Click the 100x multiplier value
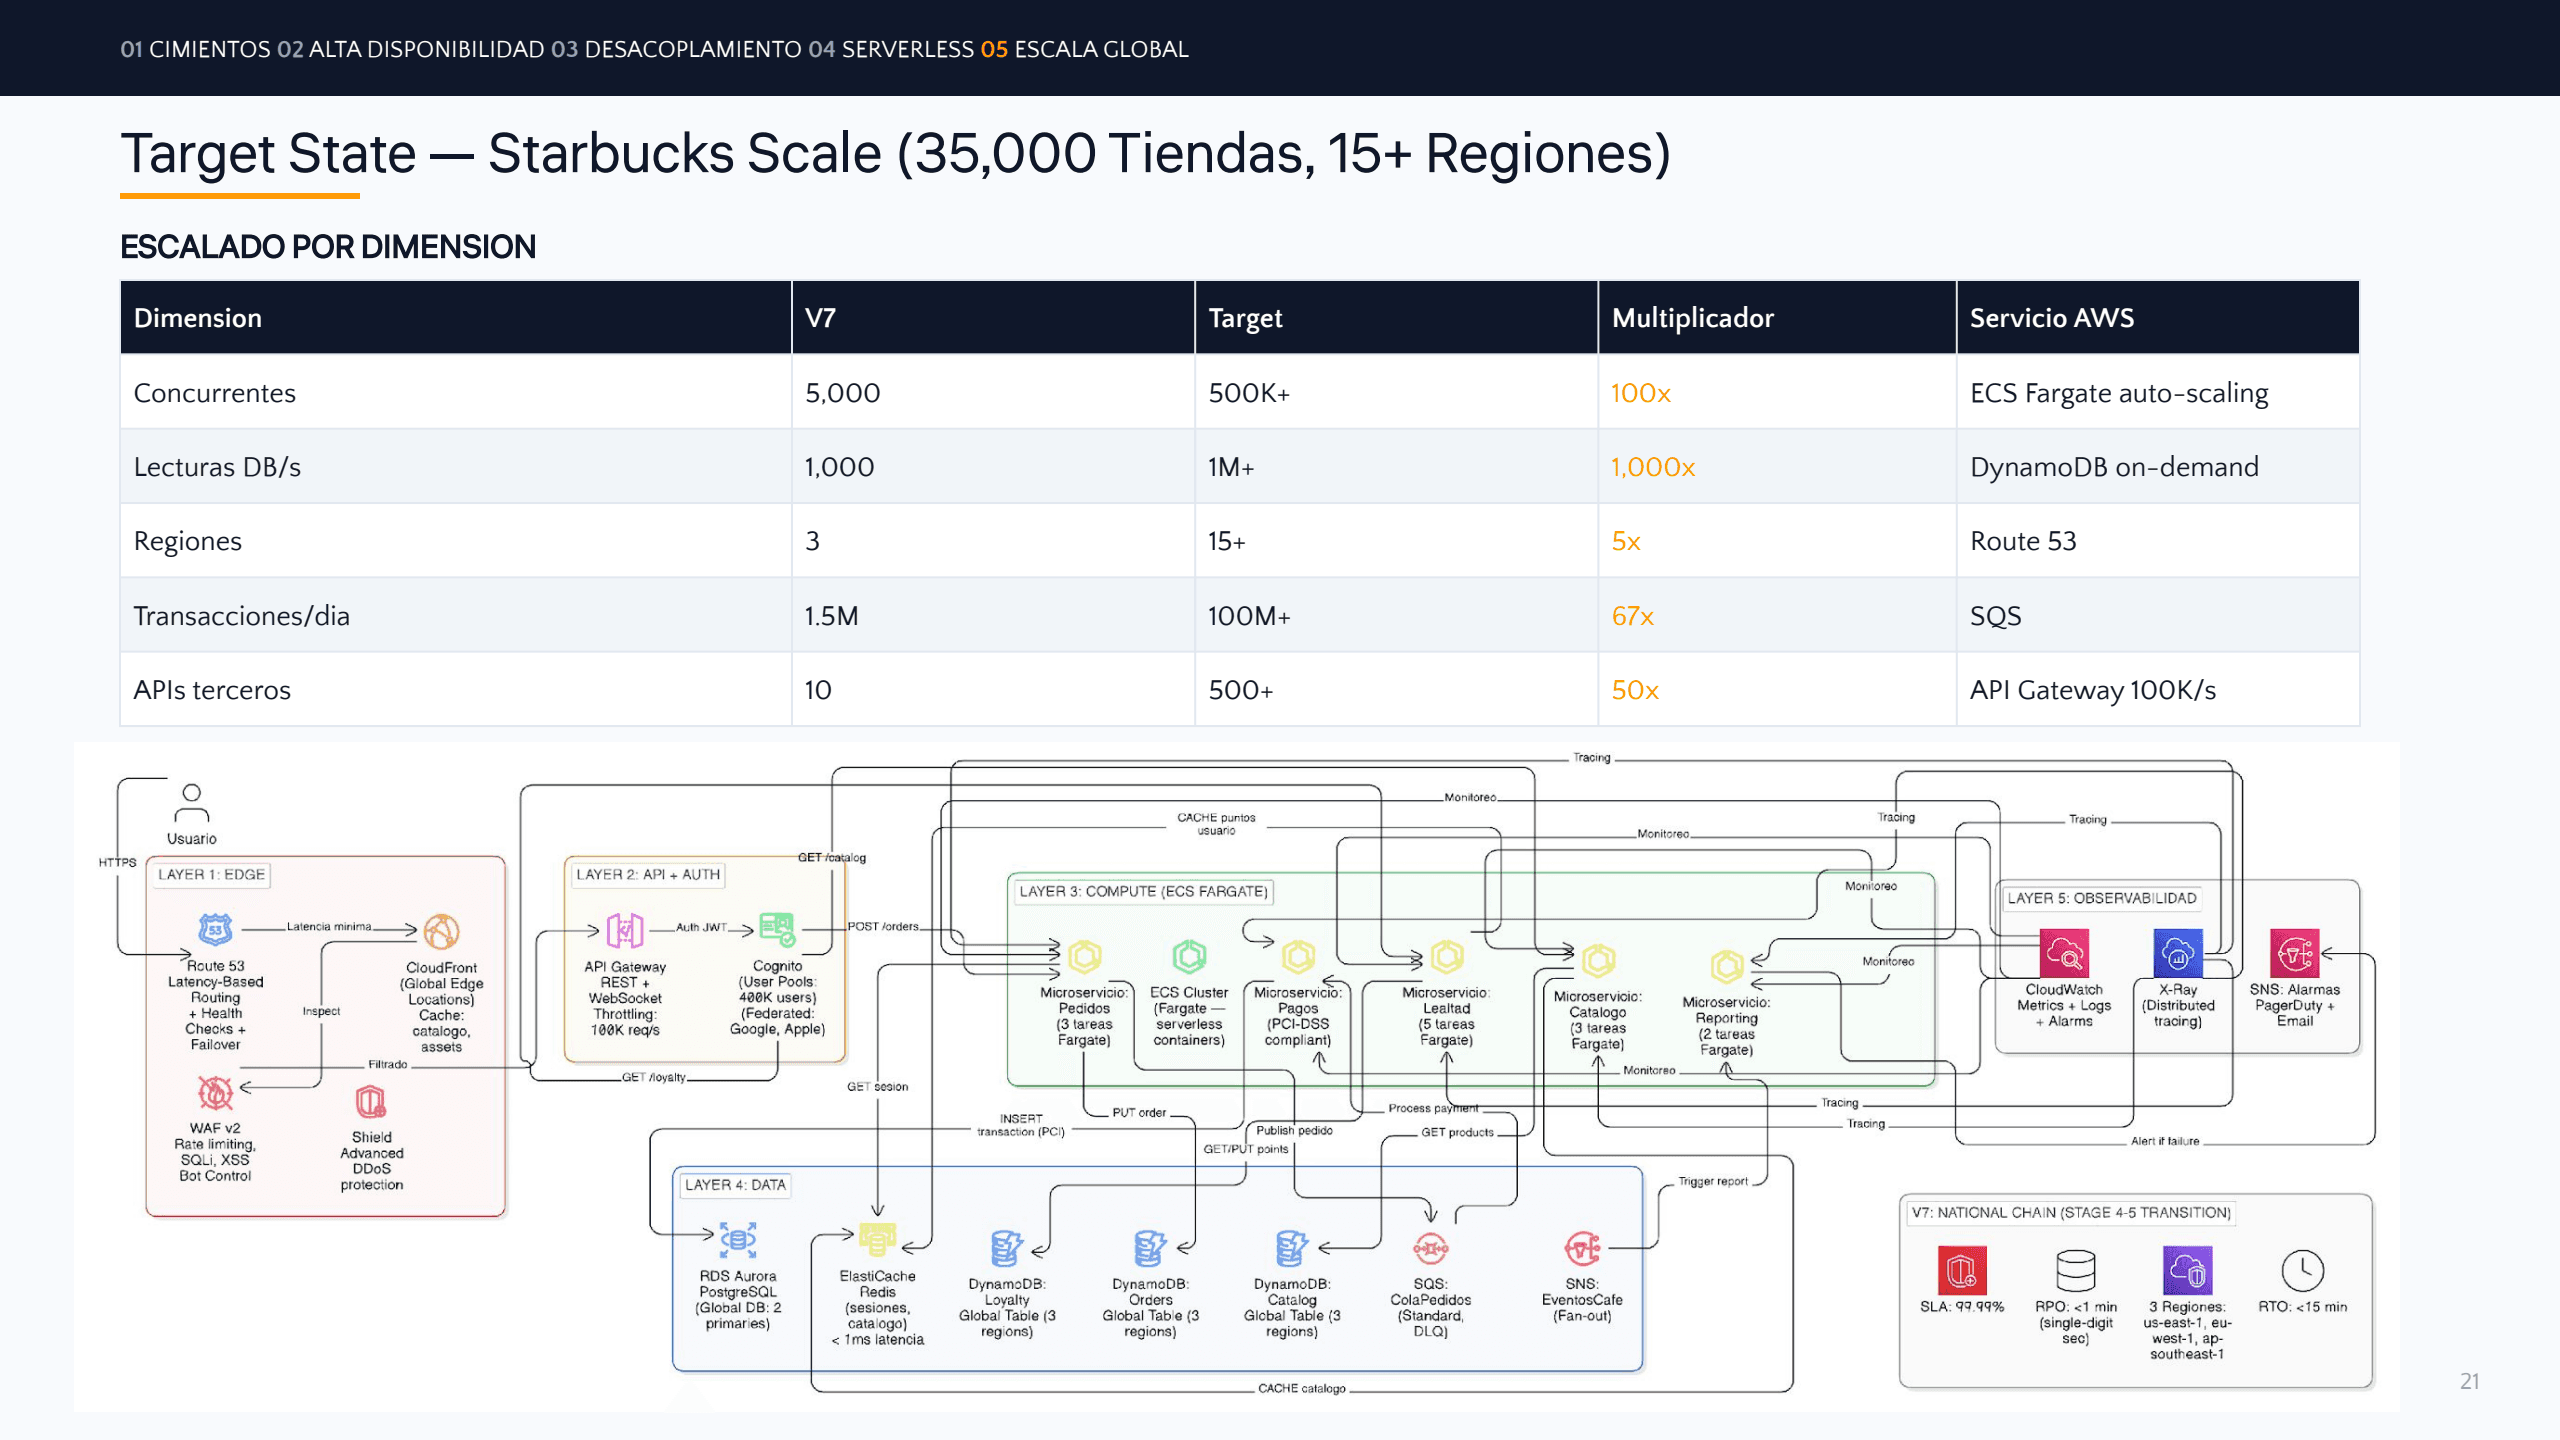This screenshot has width=2560, height=1440. (x=1641, y=393)
